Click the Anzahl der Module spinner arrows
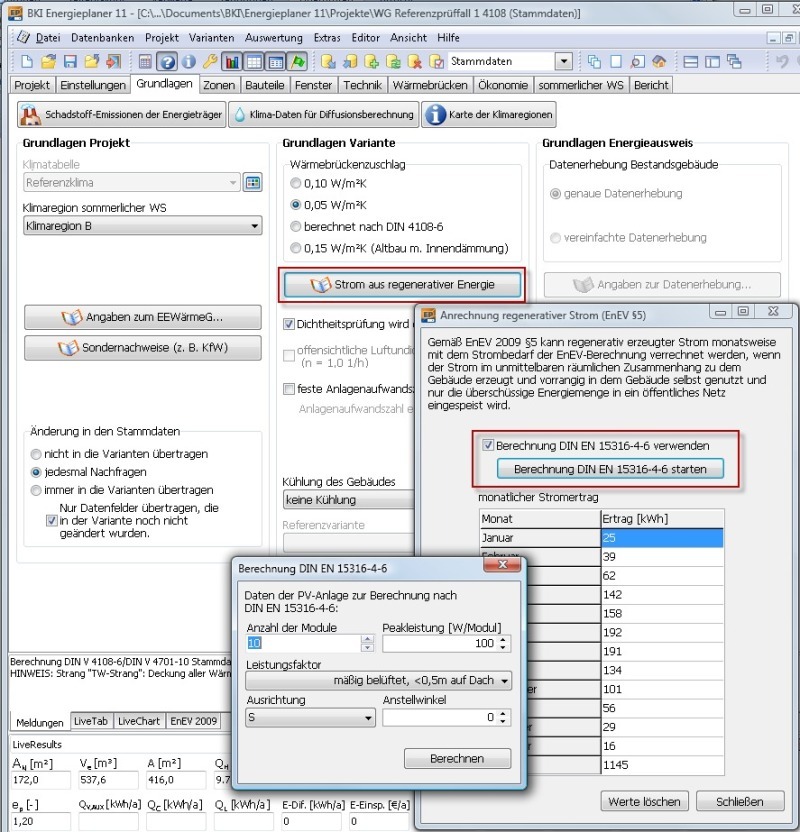Screen dimensions: 800x832 pos(367,643)
